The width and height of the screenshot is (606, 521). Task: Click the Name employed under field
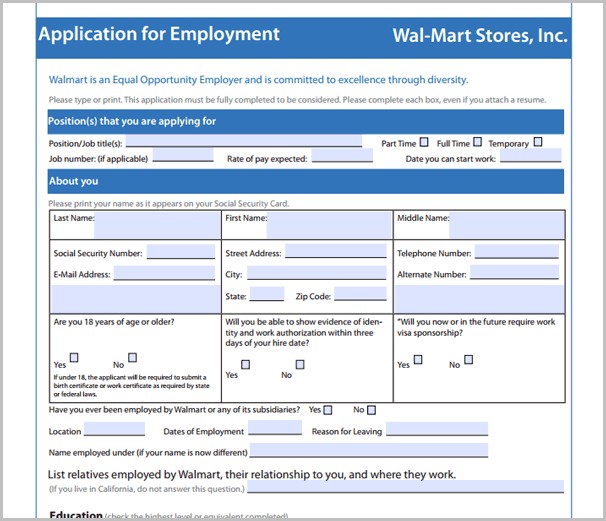point(369,451)
